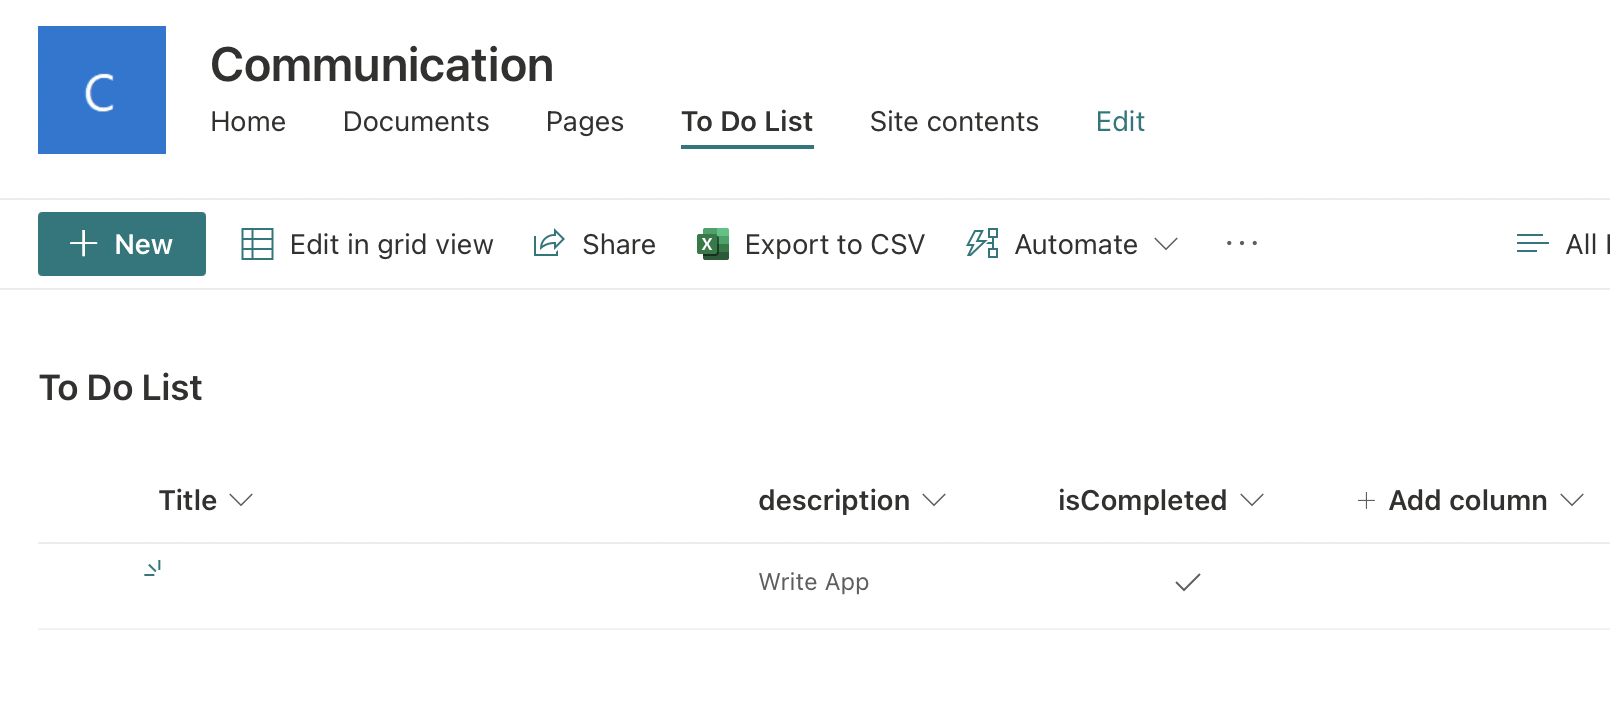The image size is (1610, 722).
Task: Expand the isCompleted column menu
Action: coord(1252,500)
